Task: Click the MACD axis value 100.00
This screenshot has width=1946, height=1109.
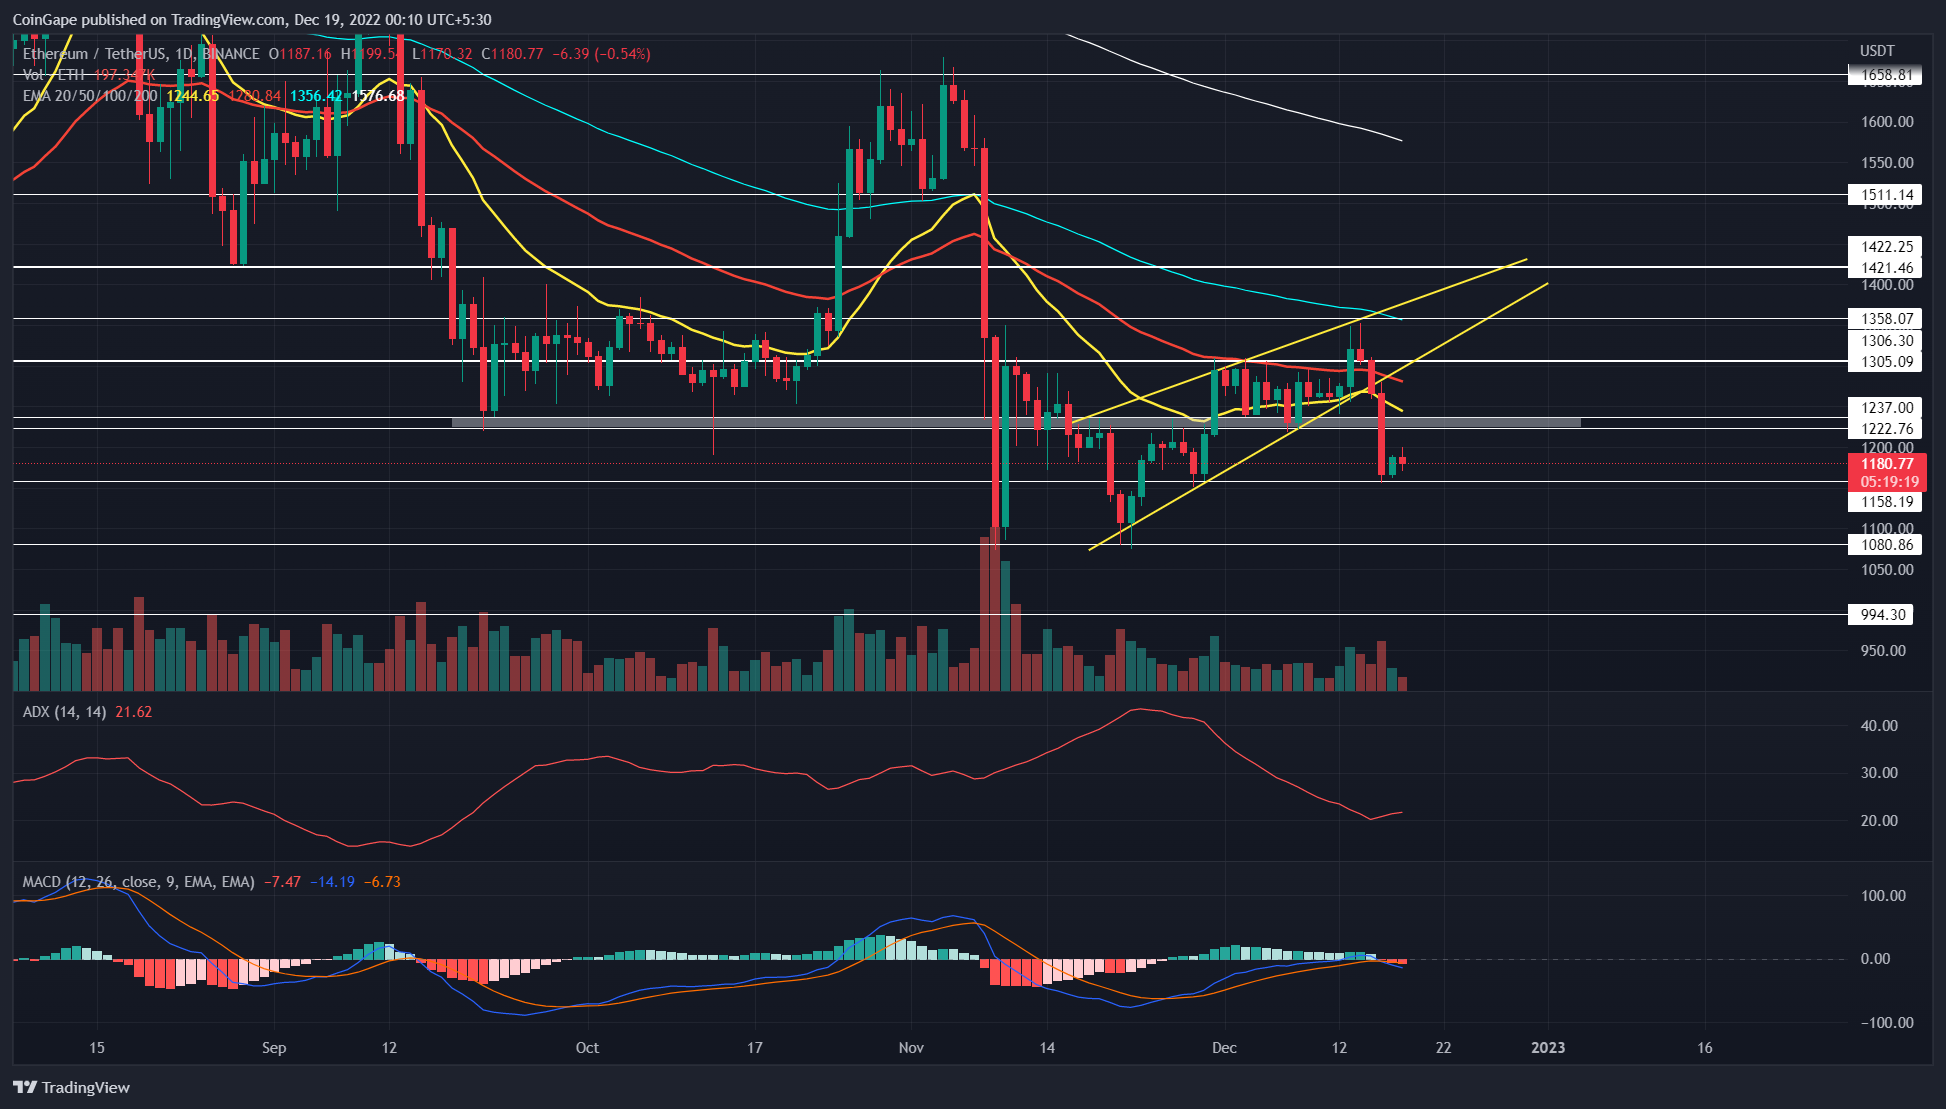Action: point(1883,896)
